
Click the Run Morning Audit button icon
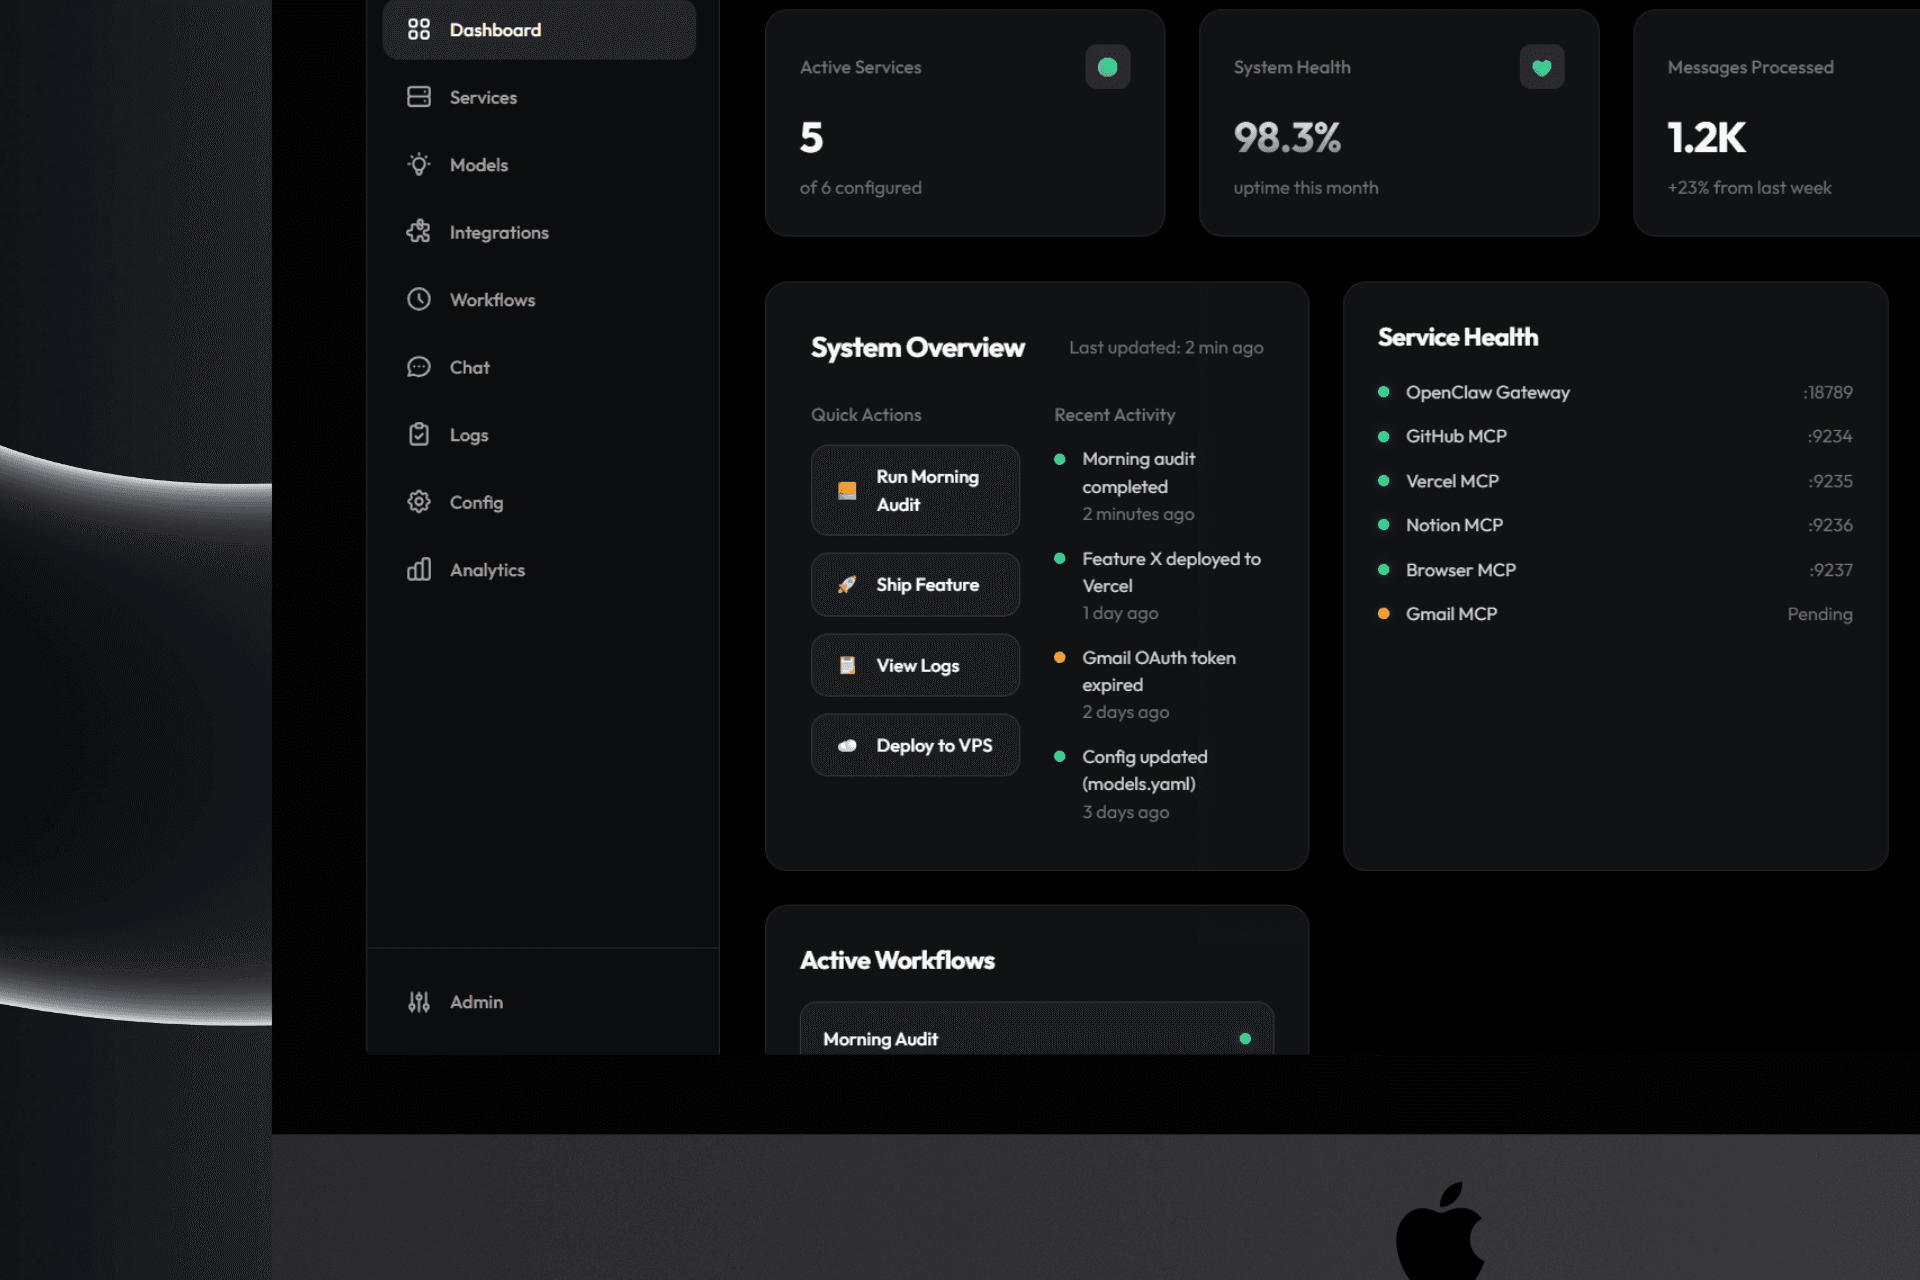click(847, 490)
